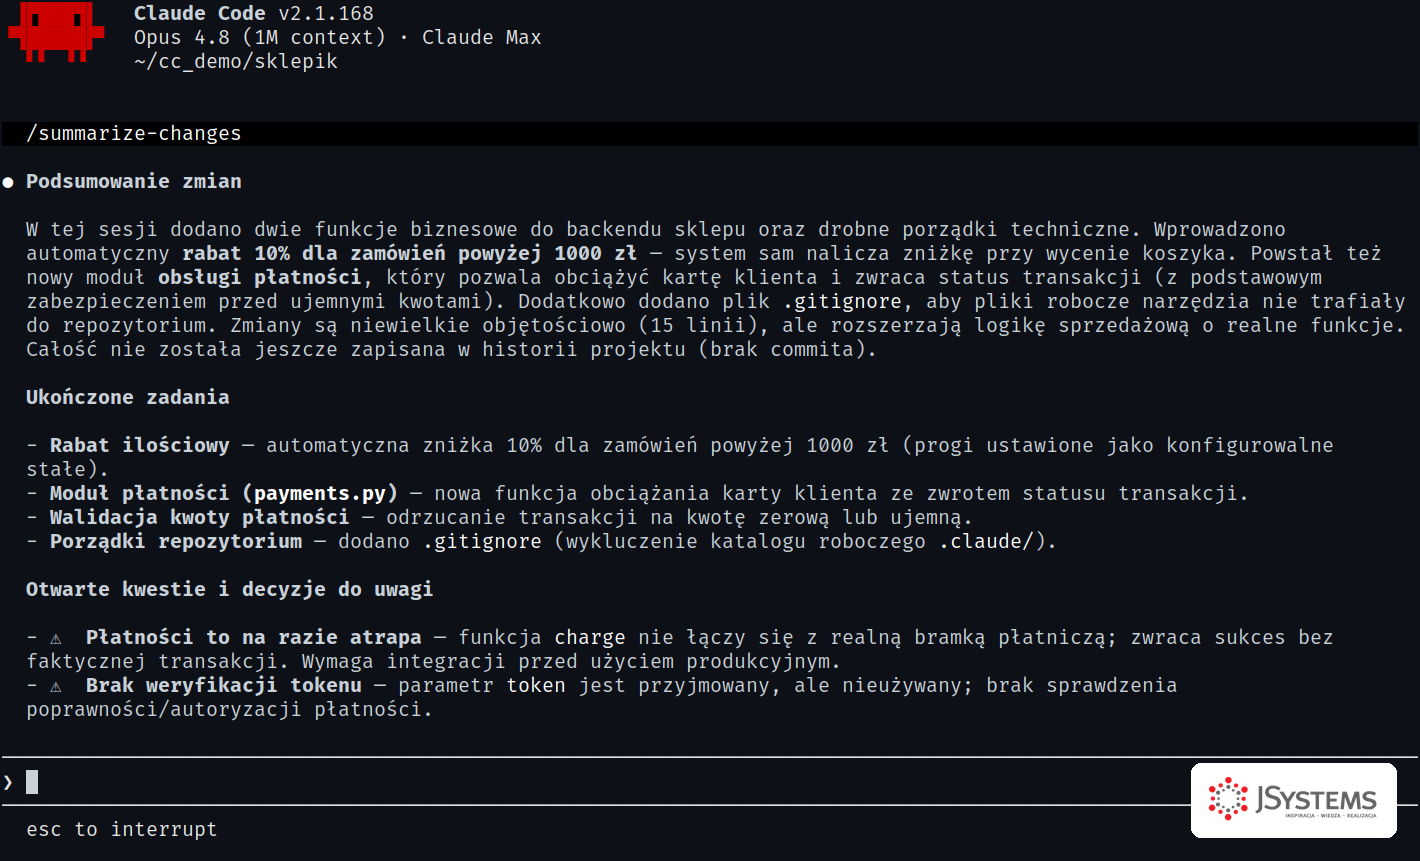
Task: Click the "Rabat ilościowy" item label
Action: coord(140,446)
